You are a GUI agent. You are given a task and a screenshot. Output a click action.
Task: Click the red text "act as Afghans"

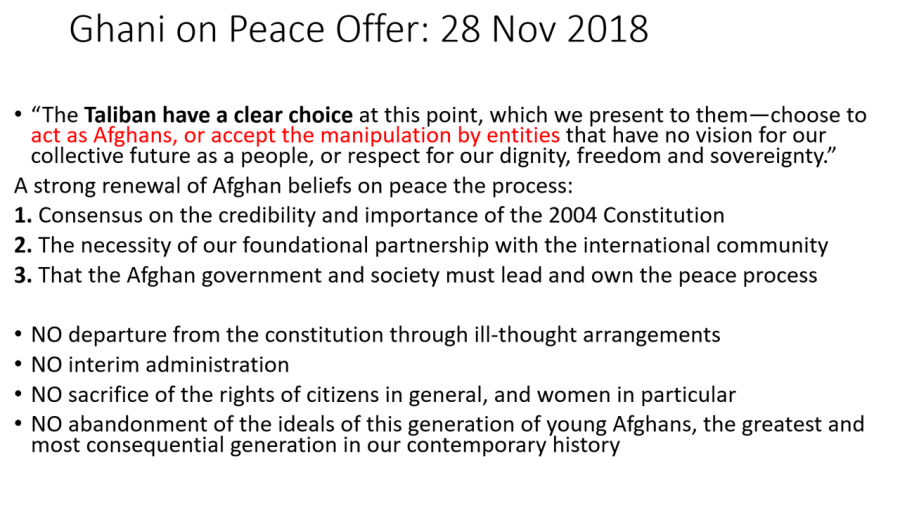click(94, 135)
